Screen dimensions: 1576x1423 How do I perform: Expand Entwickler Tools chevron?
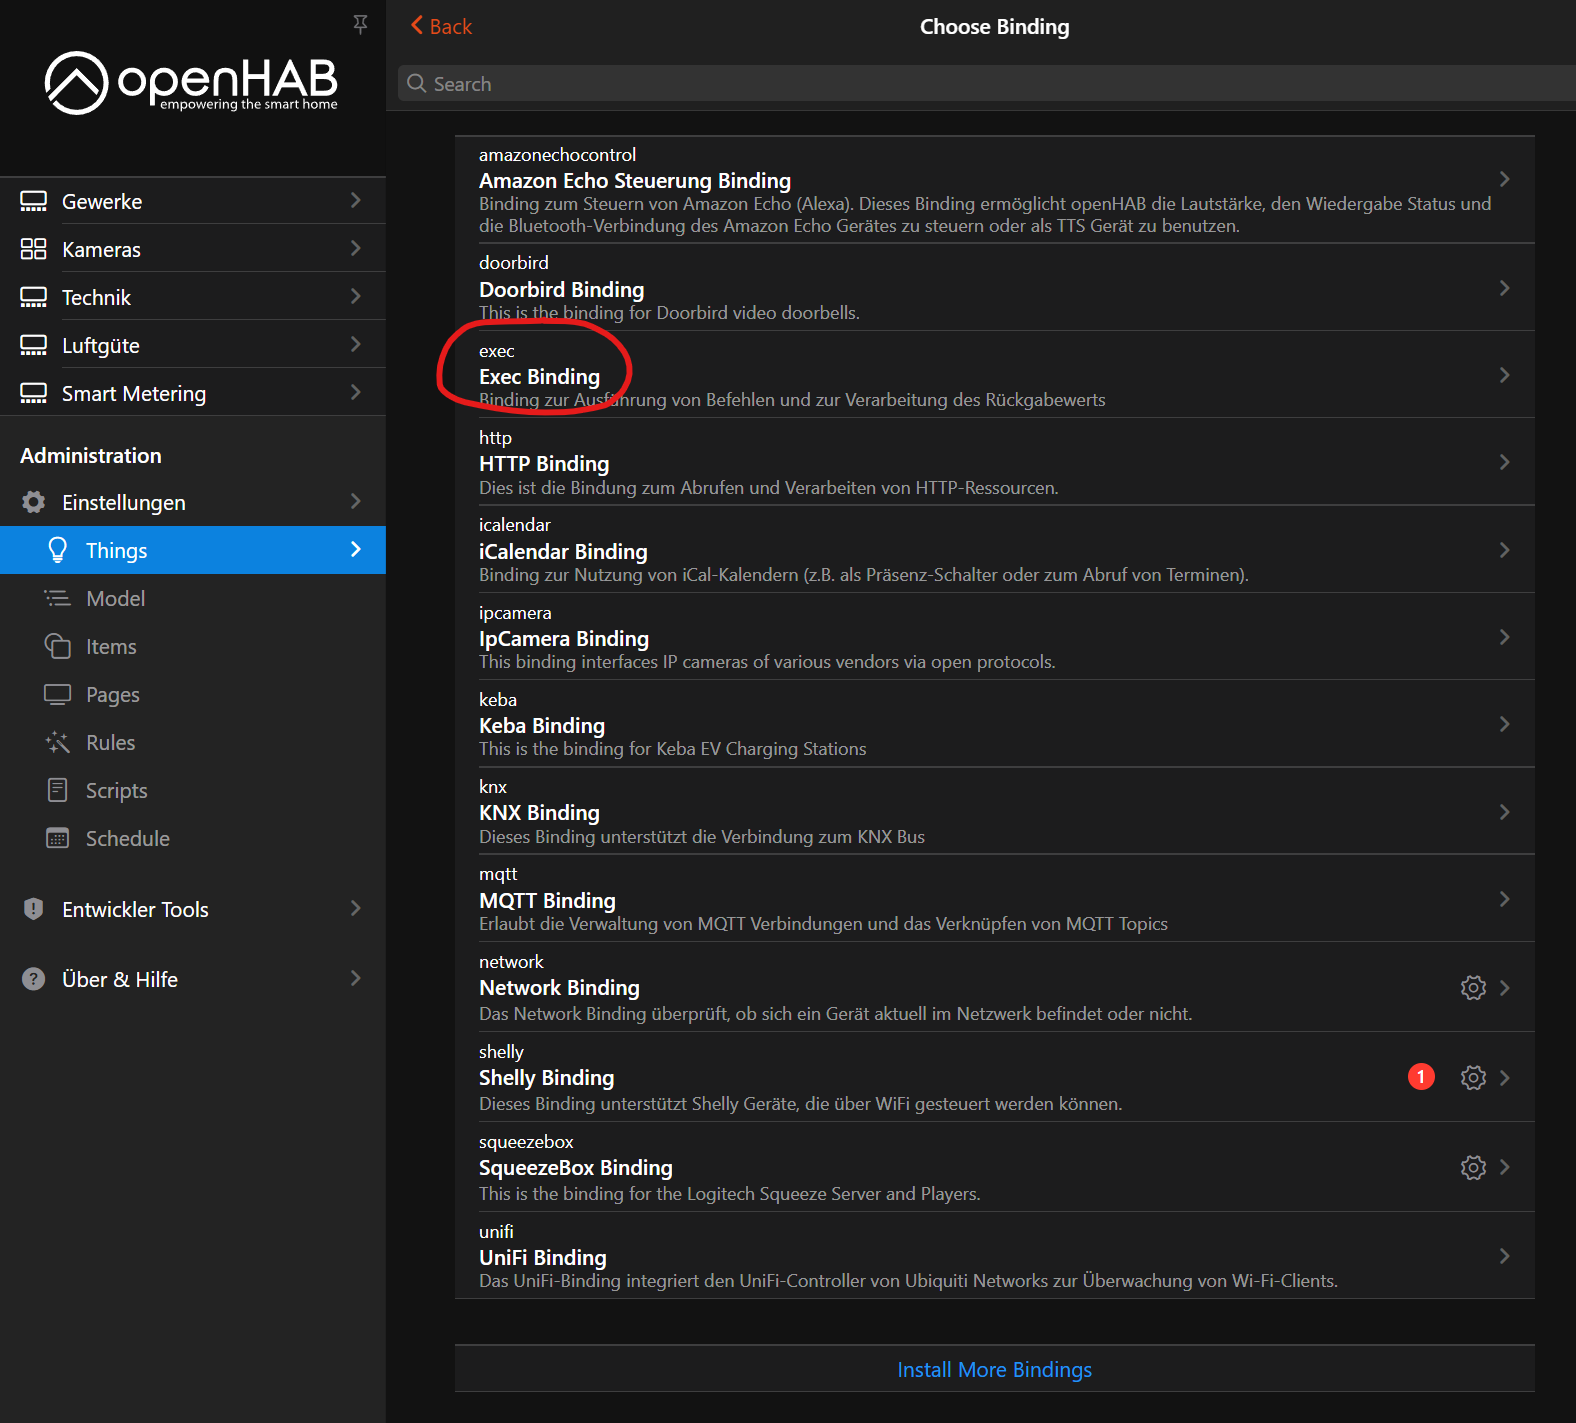(356, 908)
